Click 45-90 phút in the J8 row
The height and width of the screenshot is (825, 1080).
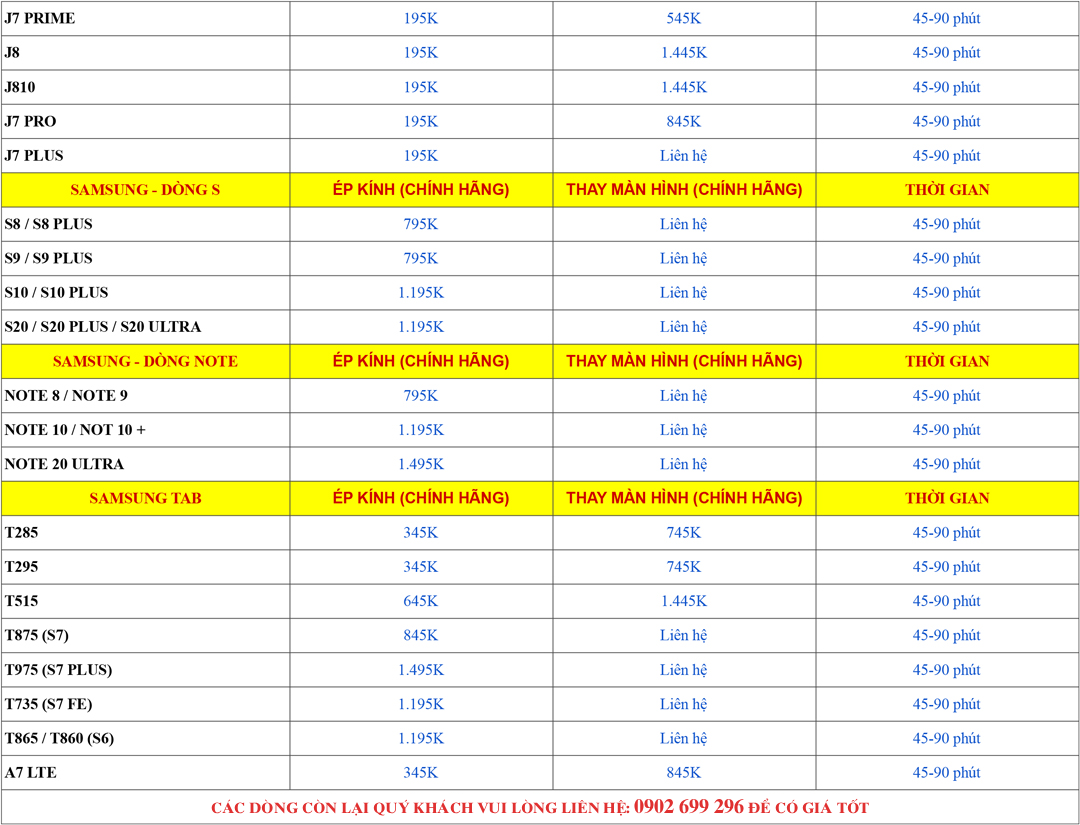[946, 53]
